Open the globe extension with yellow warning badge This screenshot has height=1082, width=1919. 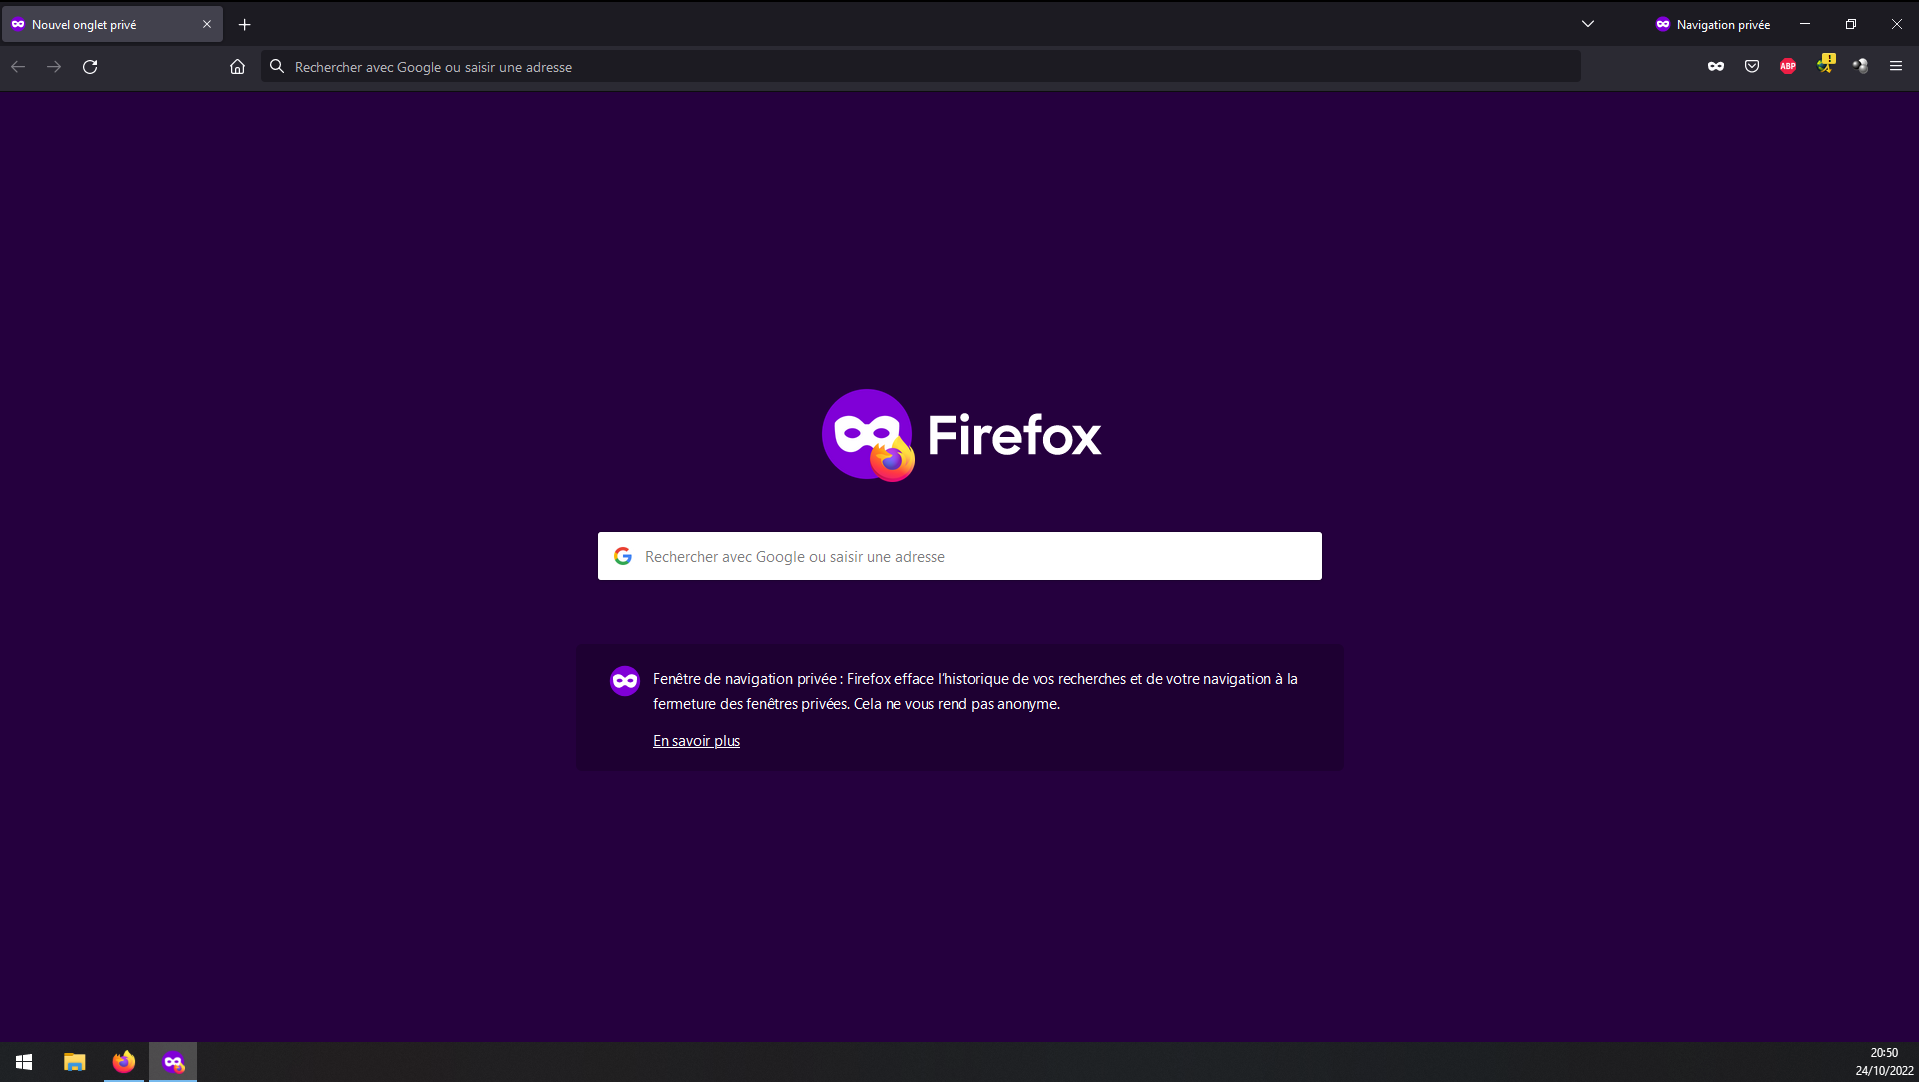(x=1826, y=64)
